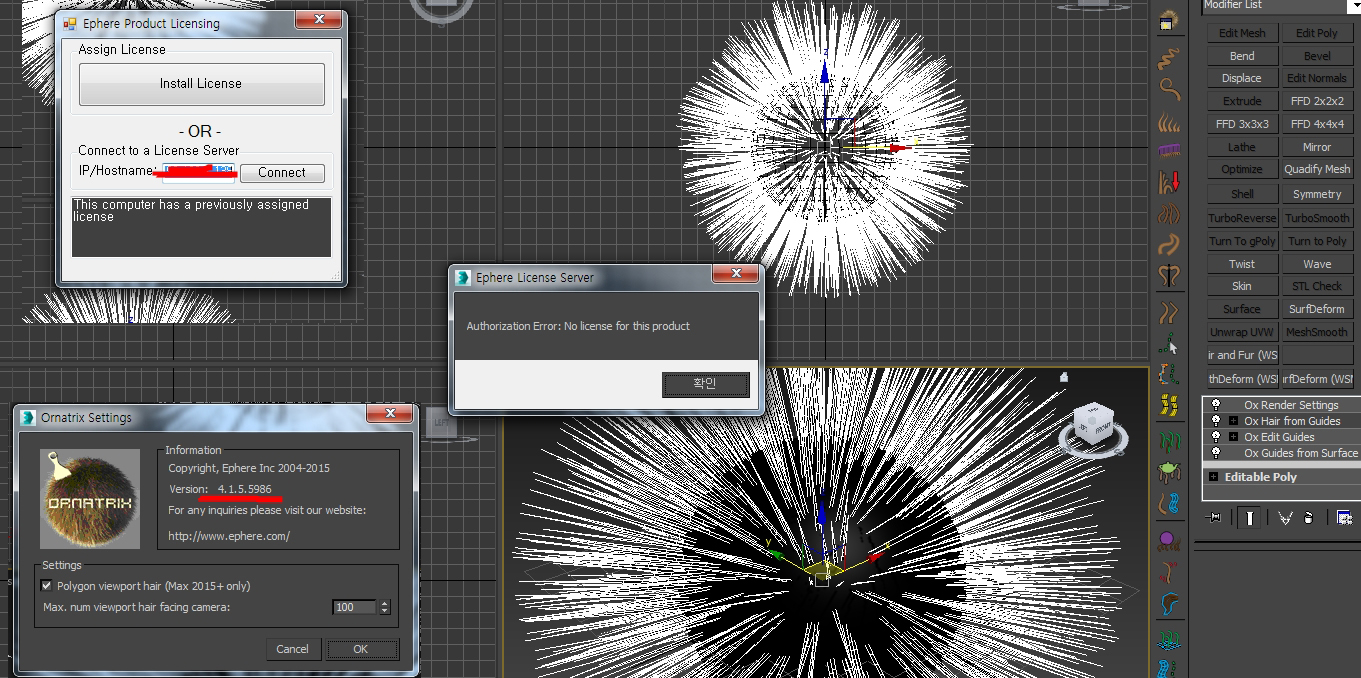This screenshot has height=678, width=1361.
Task: Toggle lightbulb for Ox Render Settings modifier
Action: 1216,405
